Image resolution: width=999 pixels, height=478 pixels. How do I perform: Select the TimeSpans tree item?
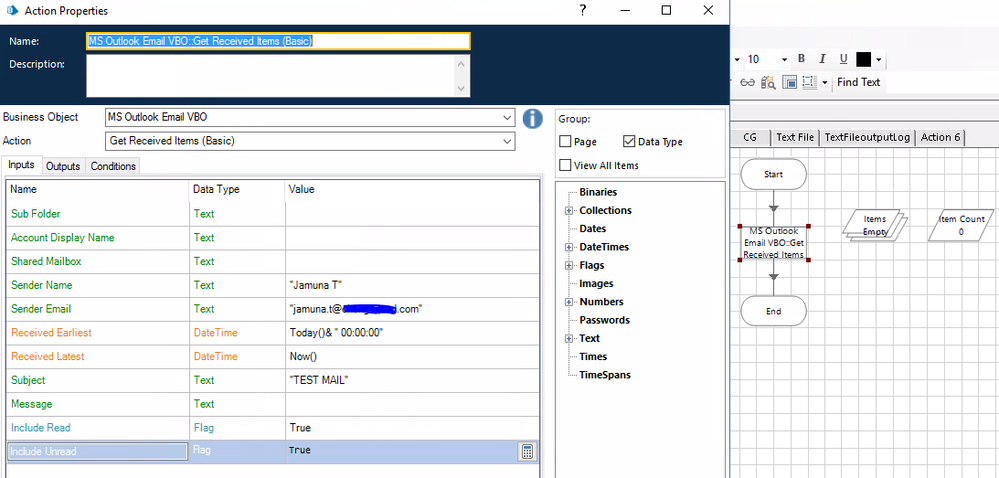pyautogui.click(x=604, y=375)
